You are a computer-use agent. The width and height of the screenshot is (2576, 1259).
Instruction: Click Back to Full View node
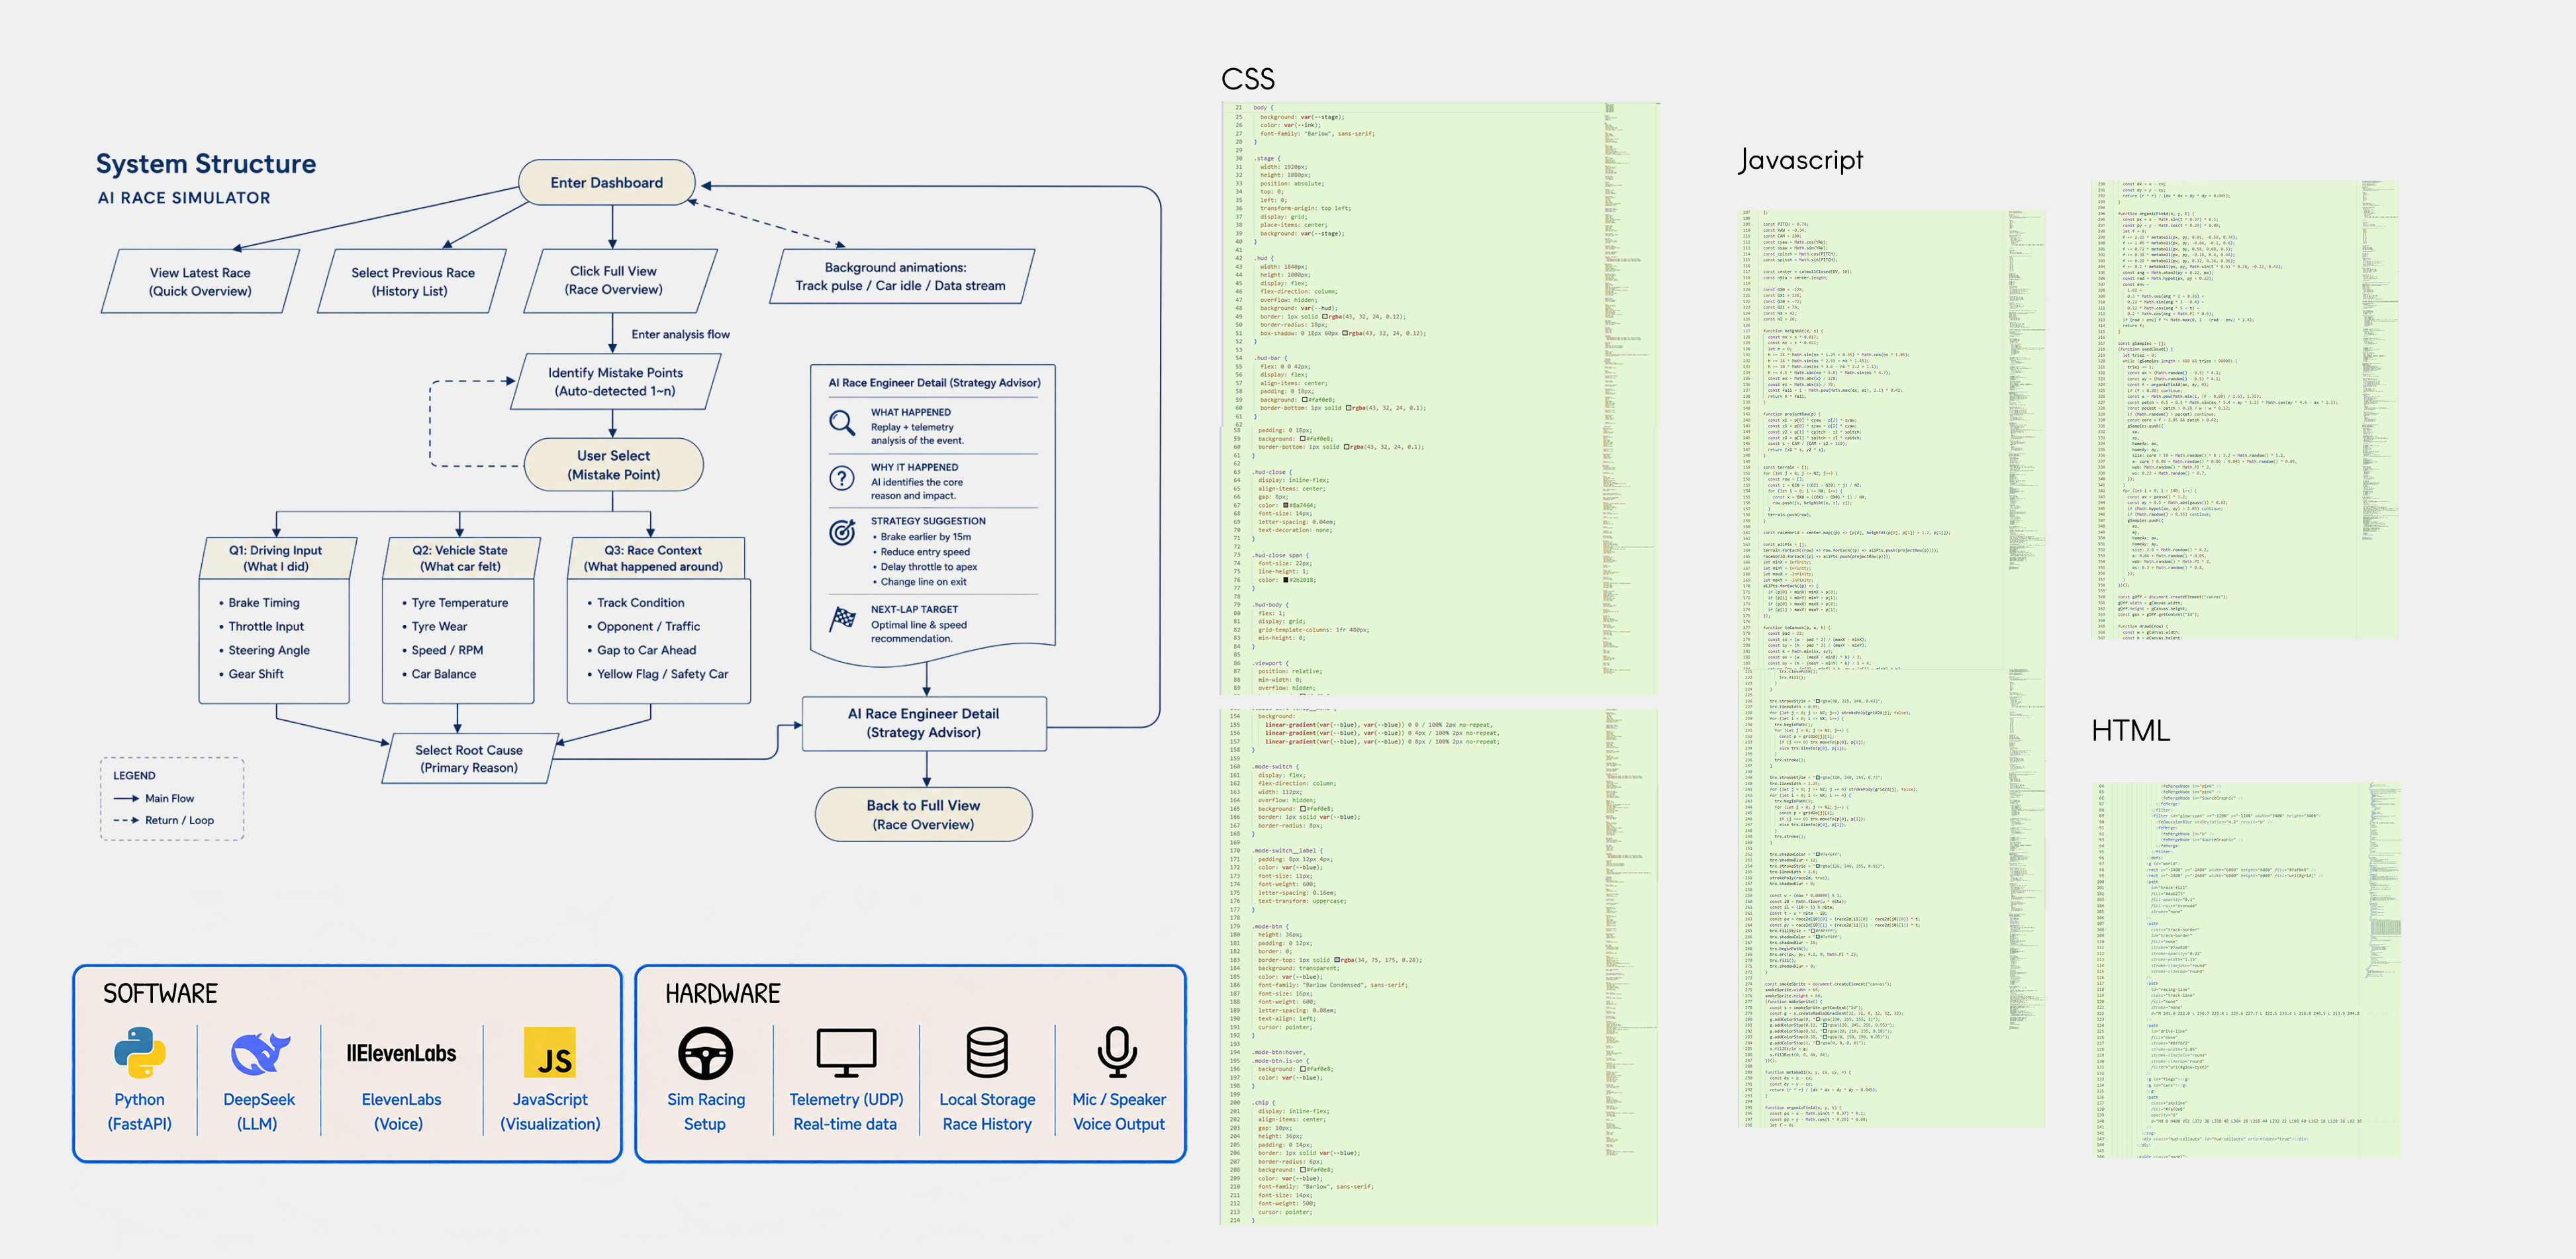pos(923,815)
